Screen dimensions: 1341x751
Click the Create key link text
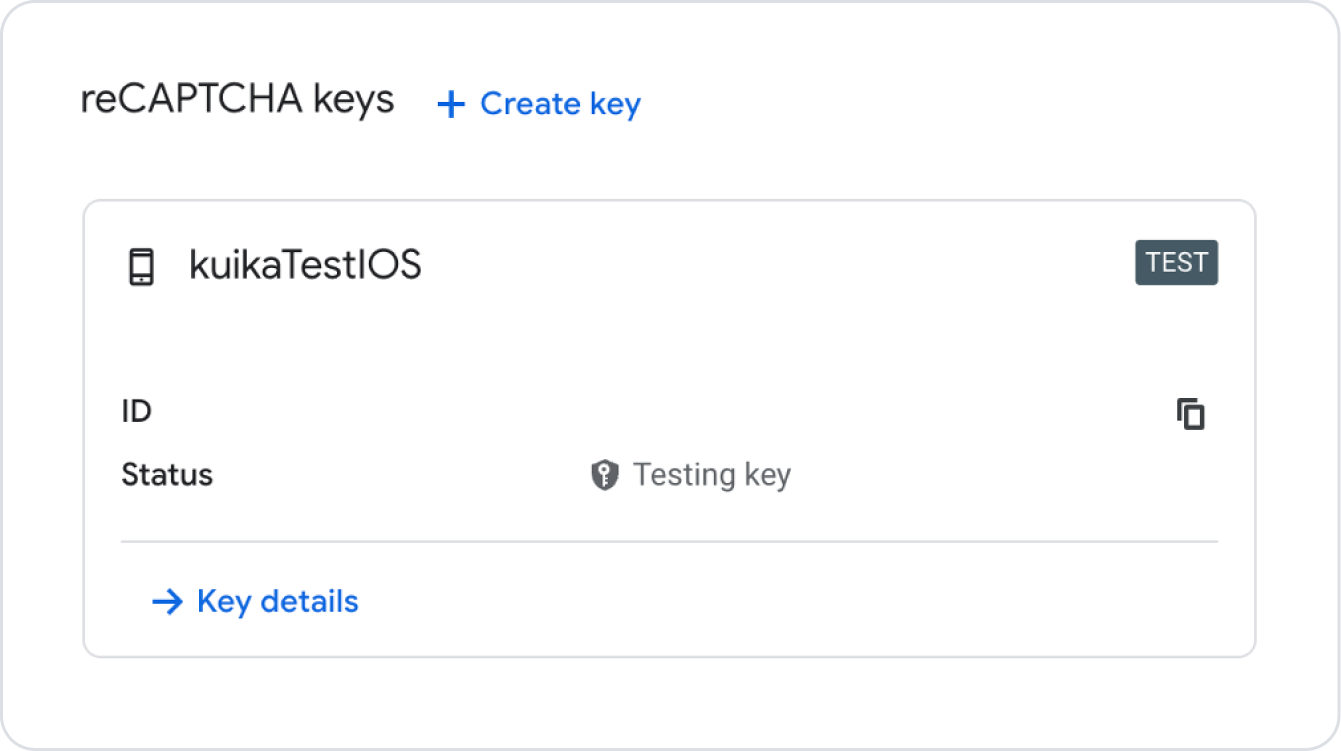tap(560, 104)
